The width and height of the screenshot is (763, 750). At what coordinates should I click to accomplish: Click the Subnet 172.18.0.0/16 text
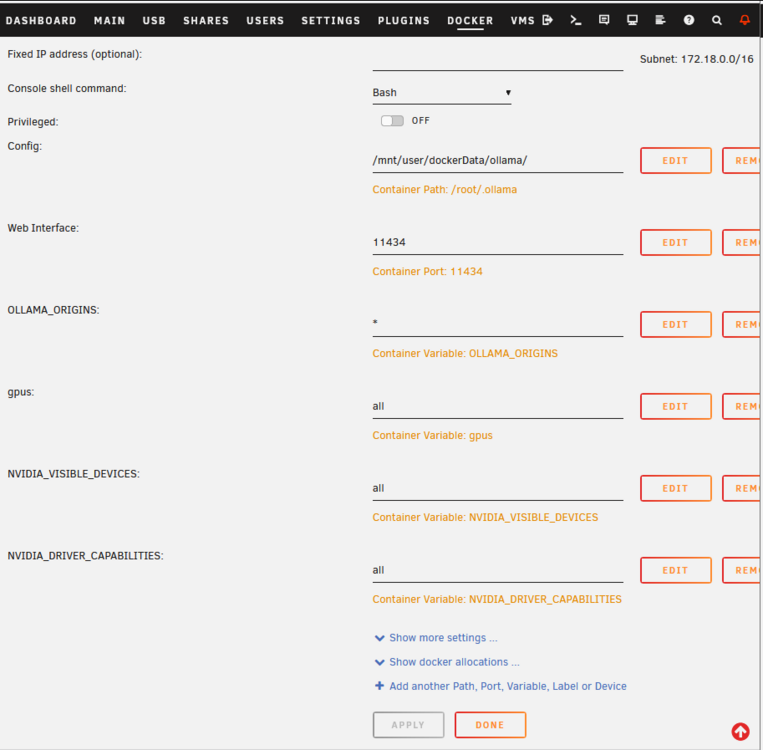[696, 59]
